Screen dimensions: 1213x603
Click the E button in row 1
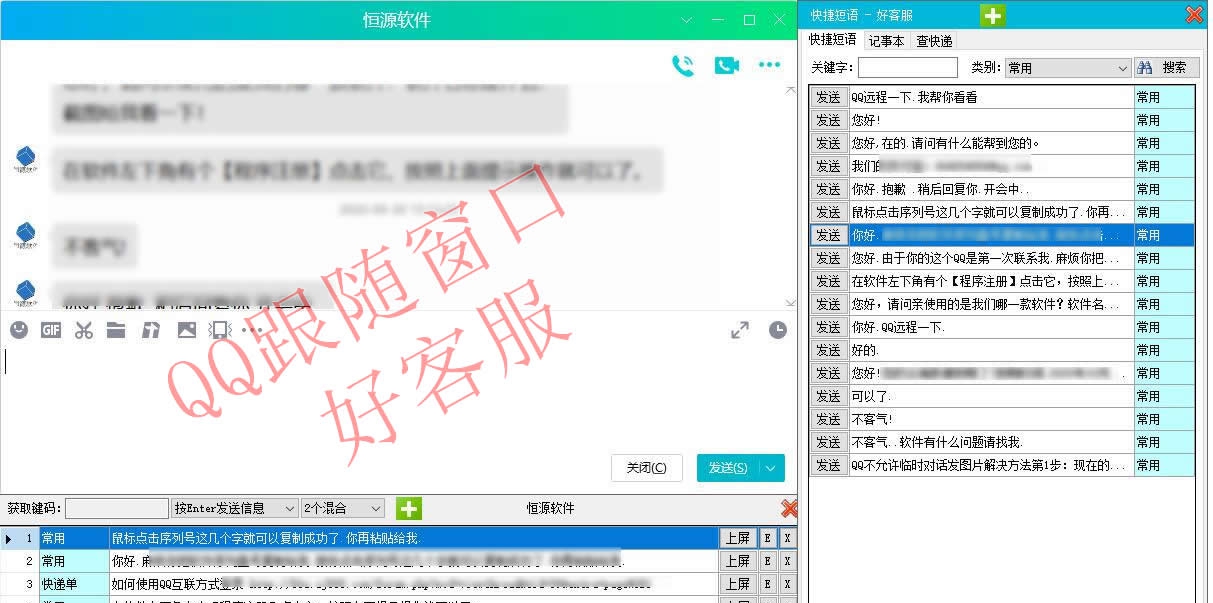(768, 538)
